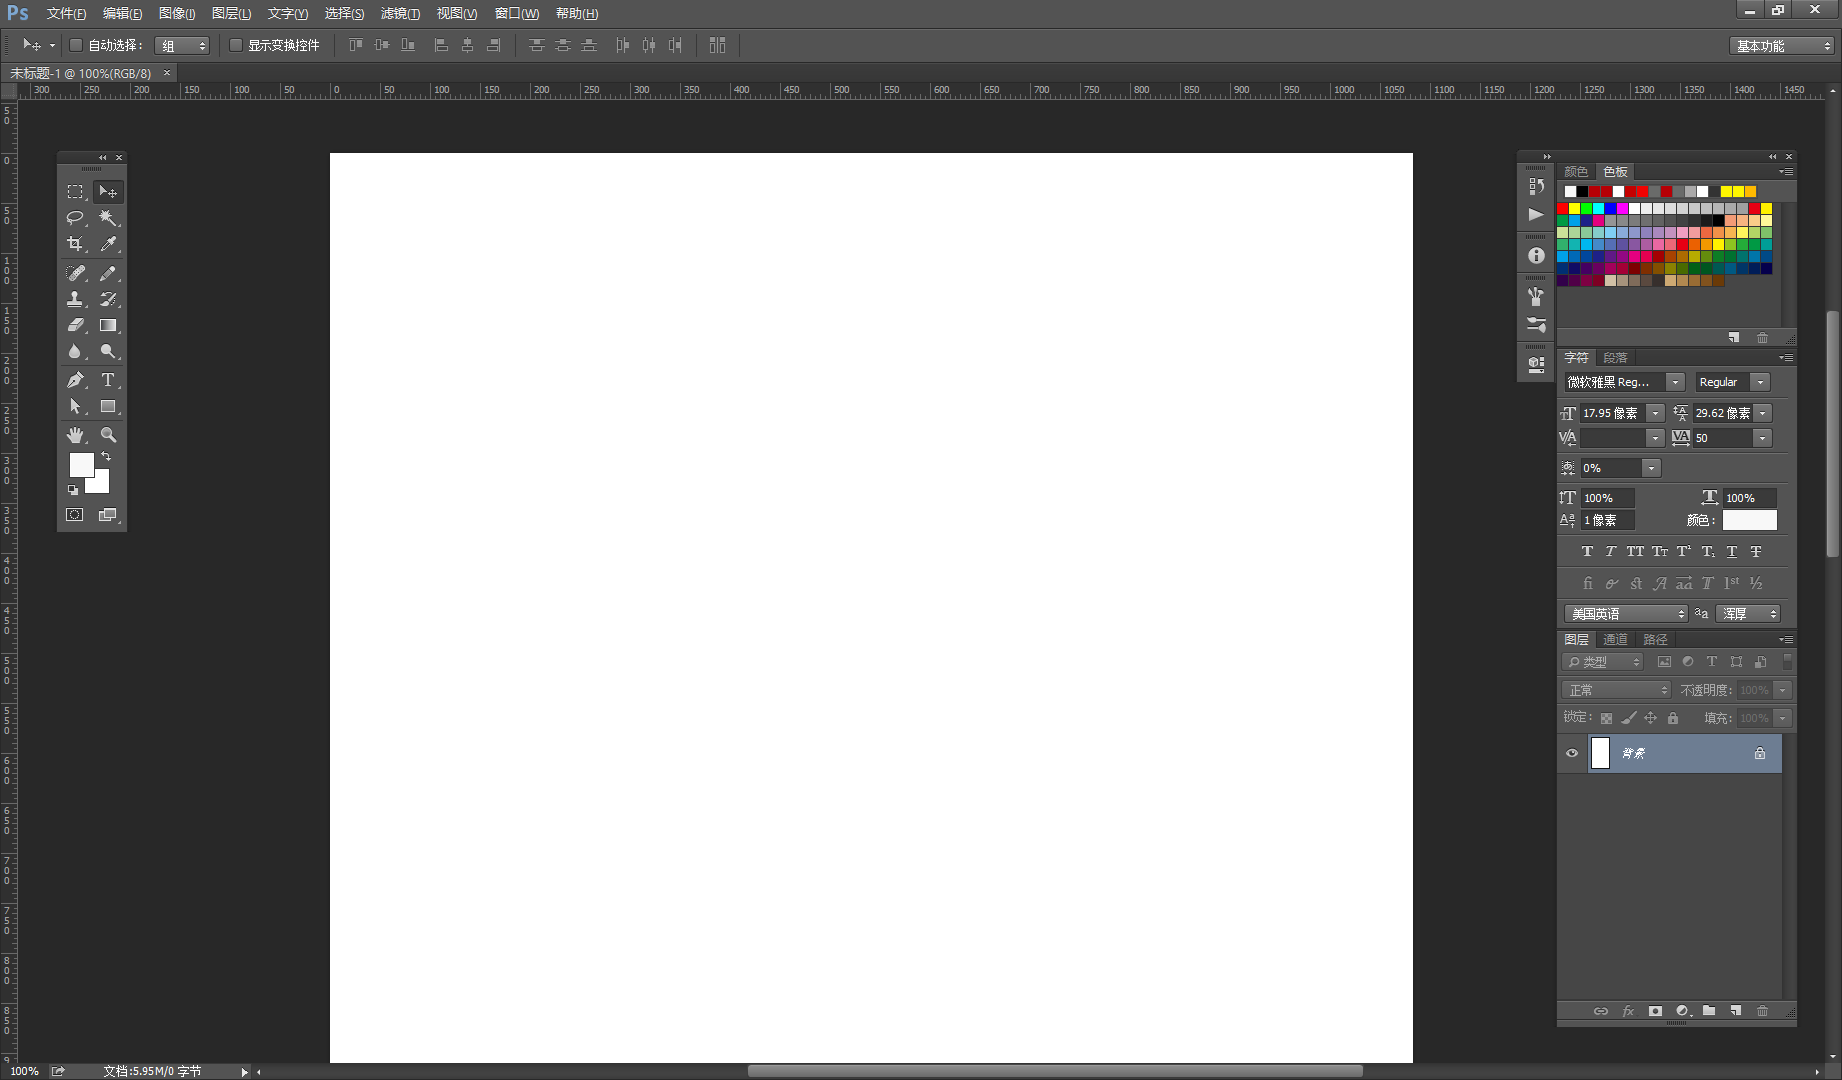This screenshot has height=1080, width=1842.
Task: Switch to the 通道 tab
Action: [1615, 639]
